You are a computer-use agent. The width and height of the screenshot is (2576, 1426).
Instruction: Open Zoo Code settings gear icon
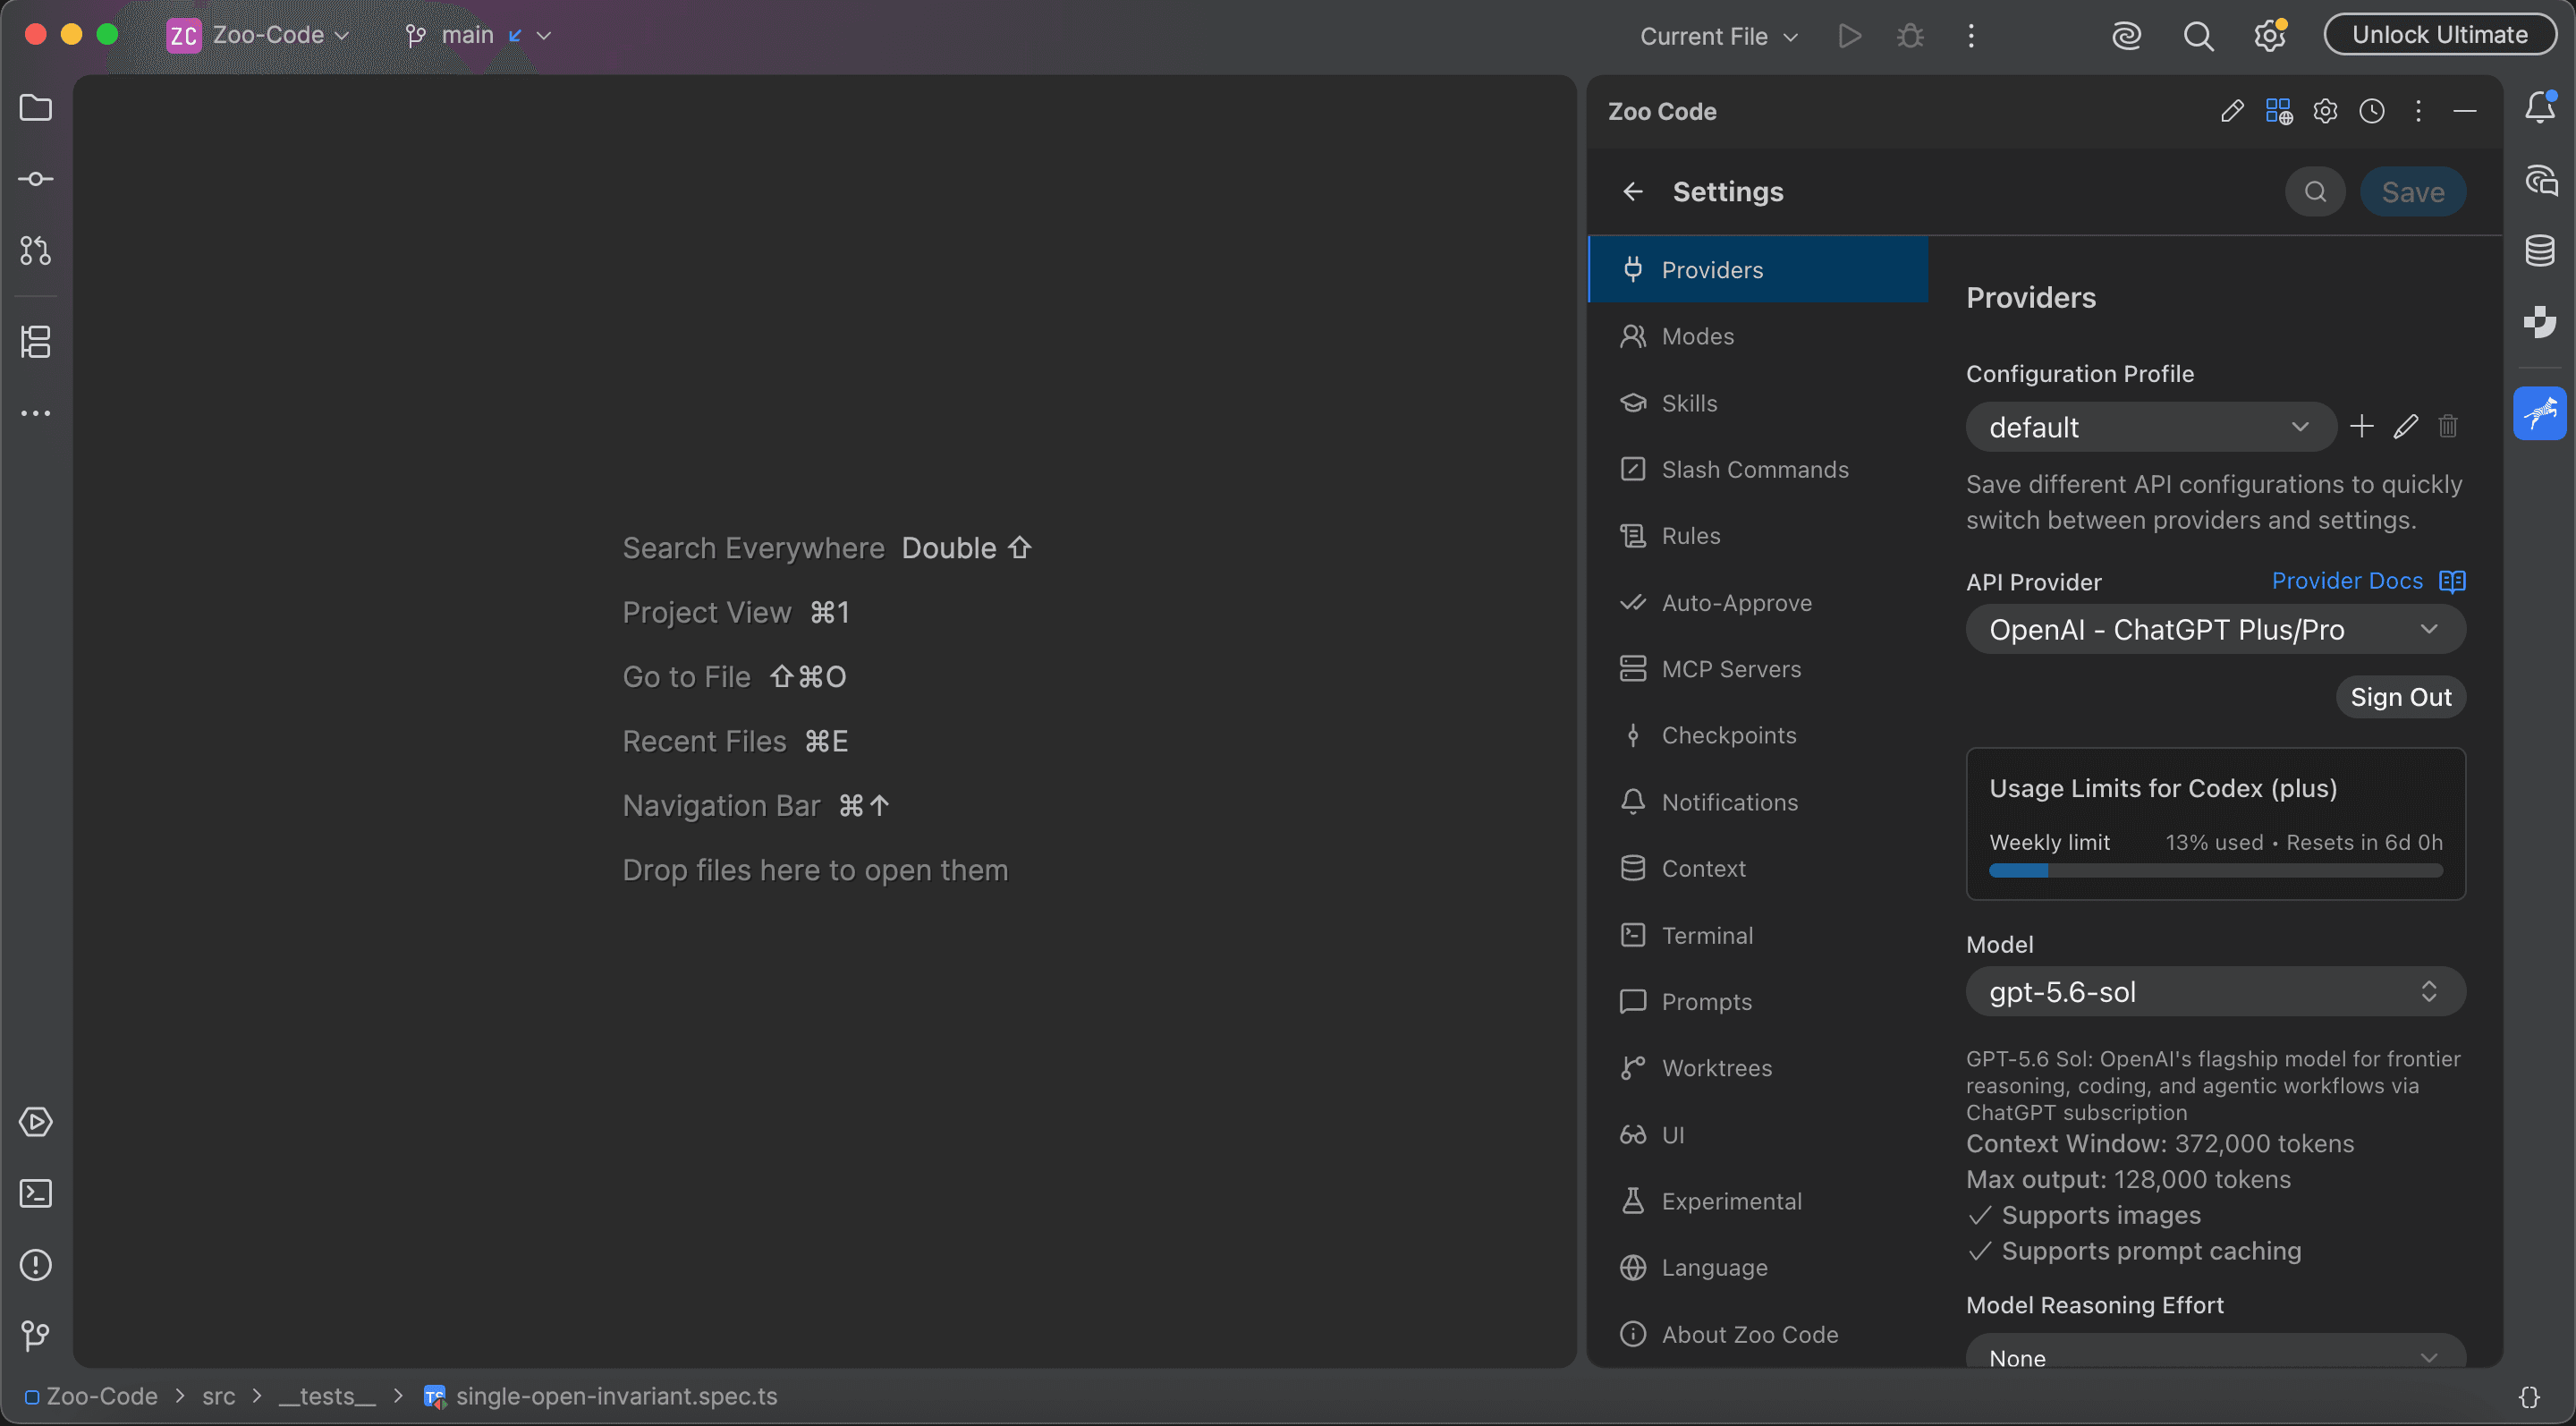pyautogui.click(x=2325, y=111)
